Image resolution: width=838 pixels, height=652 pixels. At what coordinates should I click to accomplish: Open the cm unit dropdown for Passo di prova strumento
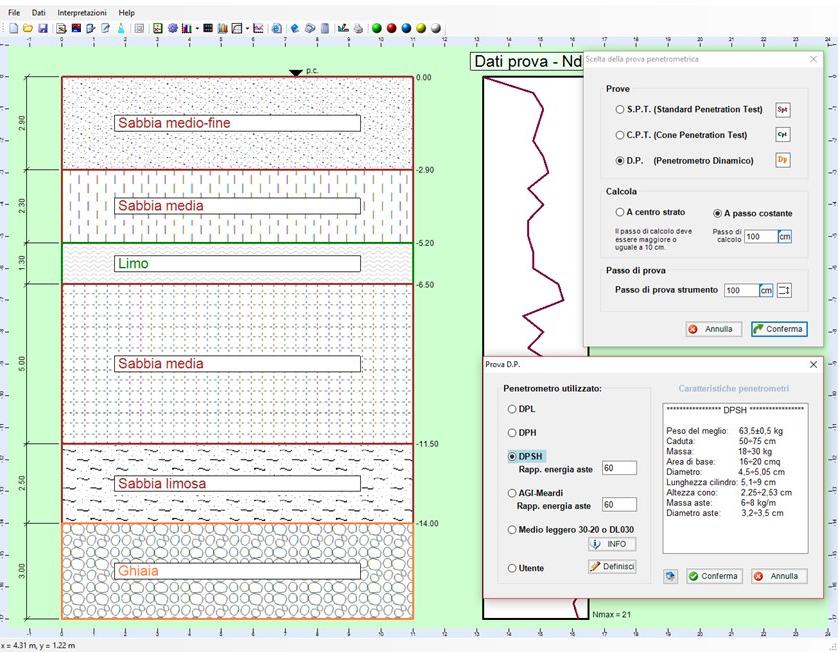point(766,290)
